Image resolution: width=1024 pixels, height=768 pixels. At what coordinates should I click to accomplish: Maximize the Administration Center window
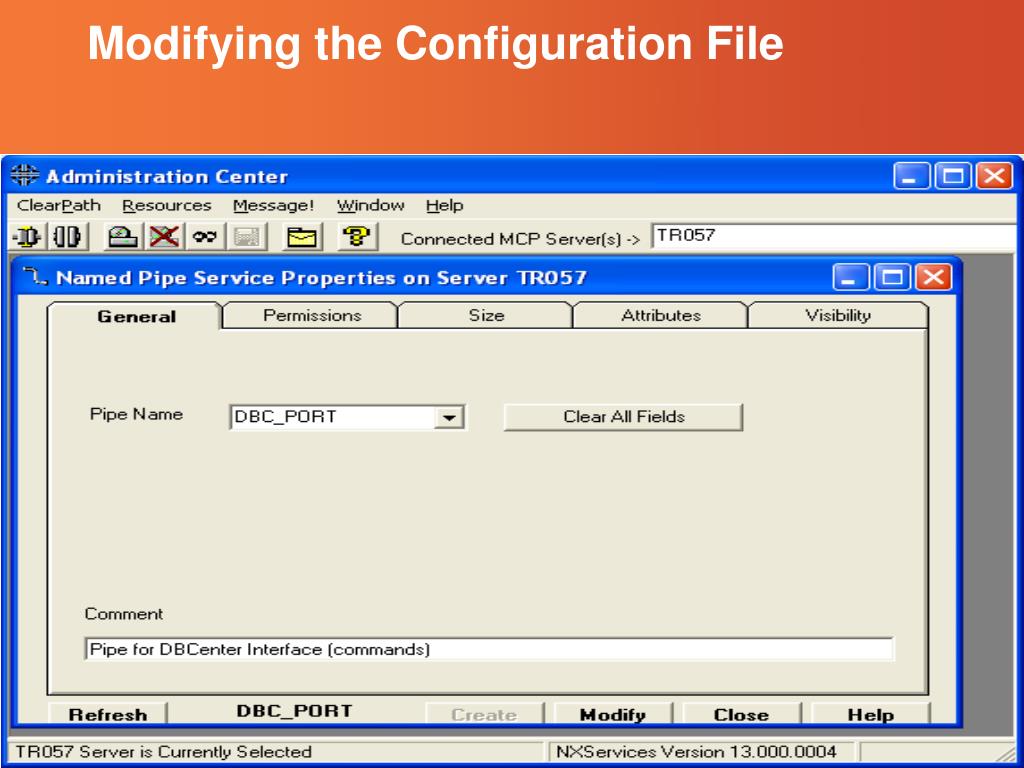pos(952,176)
